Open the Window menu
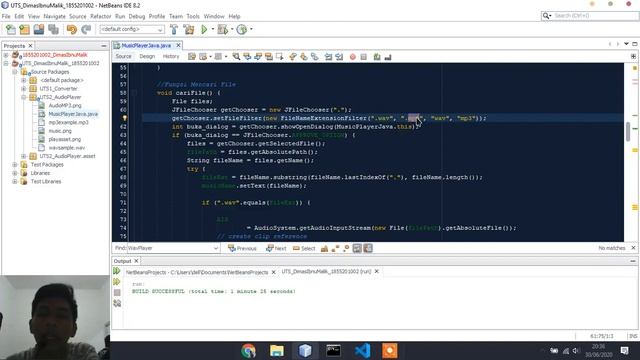The image size is (640, 360). (214, 16)
